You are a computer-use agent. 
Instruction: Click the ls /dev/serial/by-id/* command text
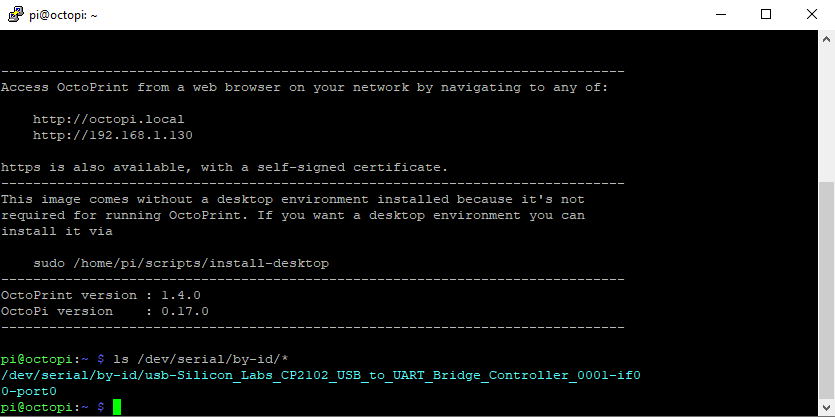[201, 359]
